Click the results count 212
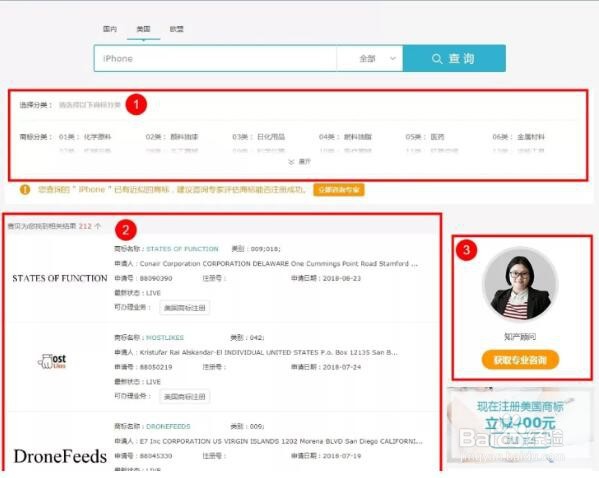Image resolution: width=599 pixels, height=478 pixels. [x=85, y=226]
